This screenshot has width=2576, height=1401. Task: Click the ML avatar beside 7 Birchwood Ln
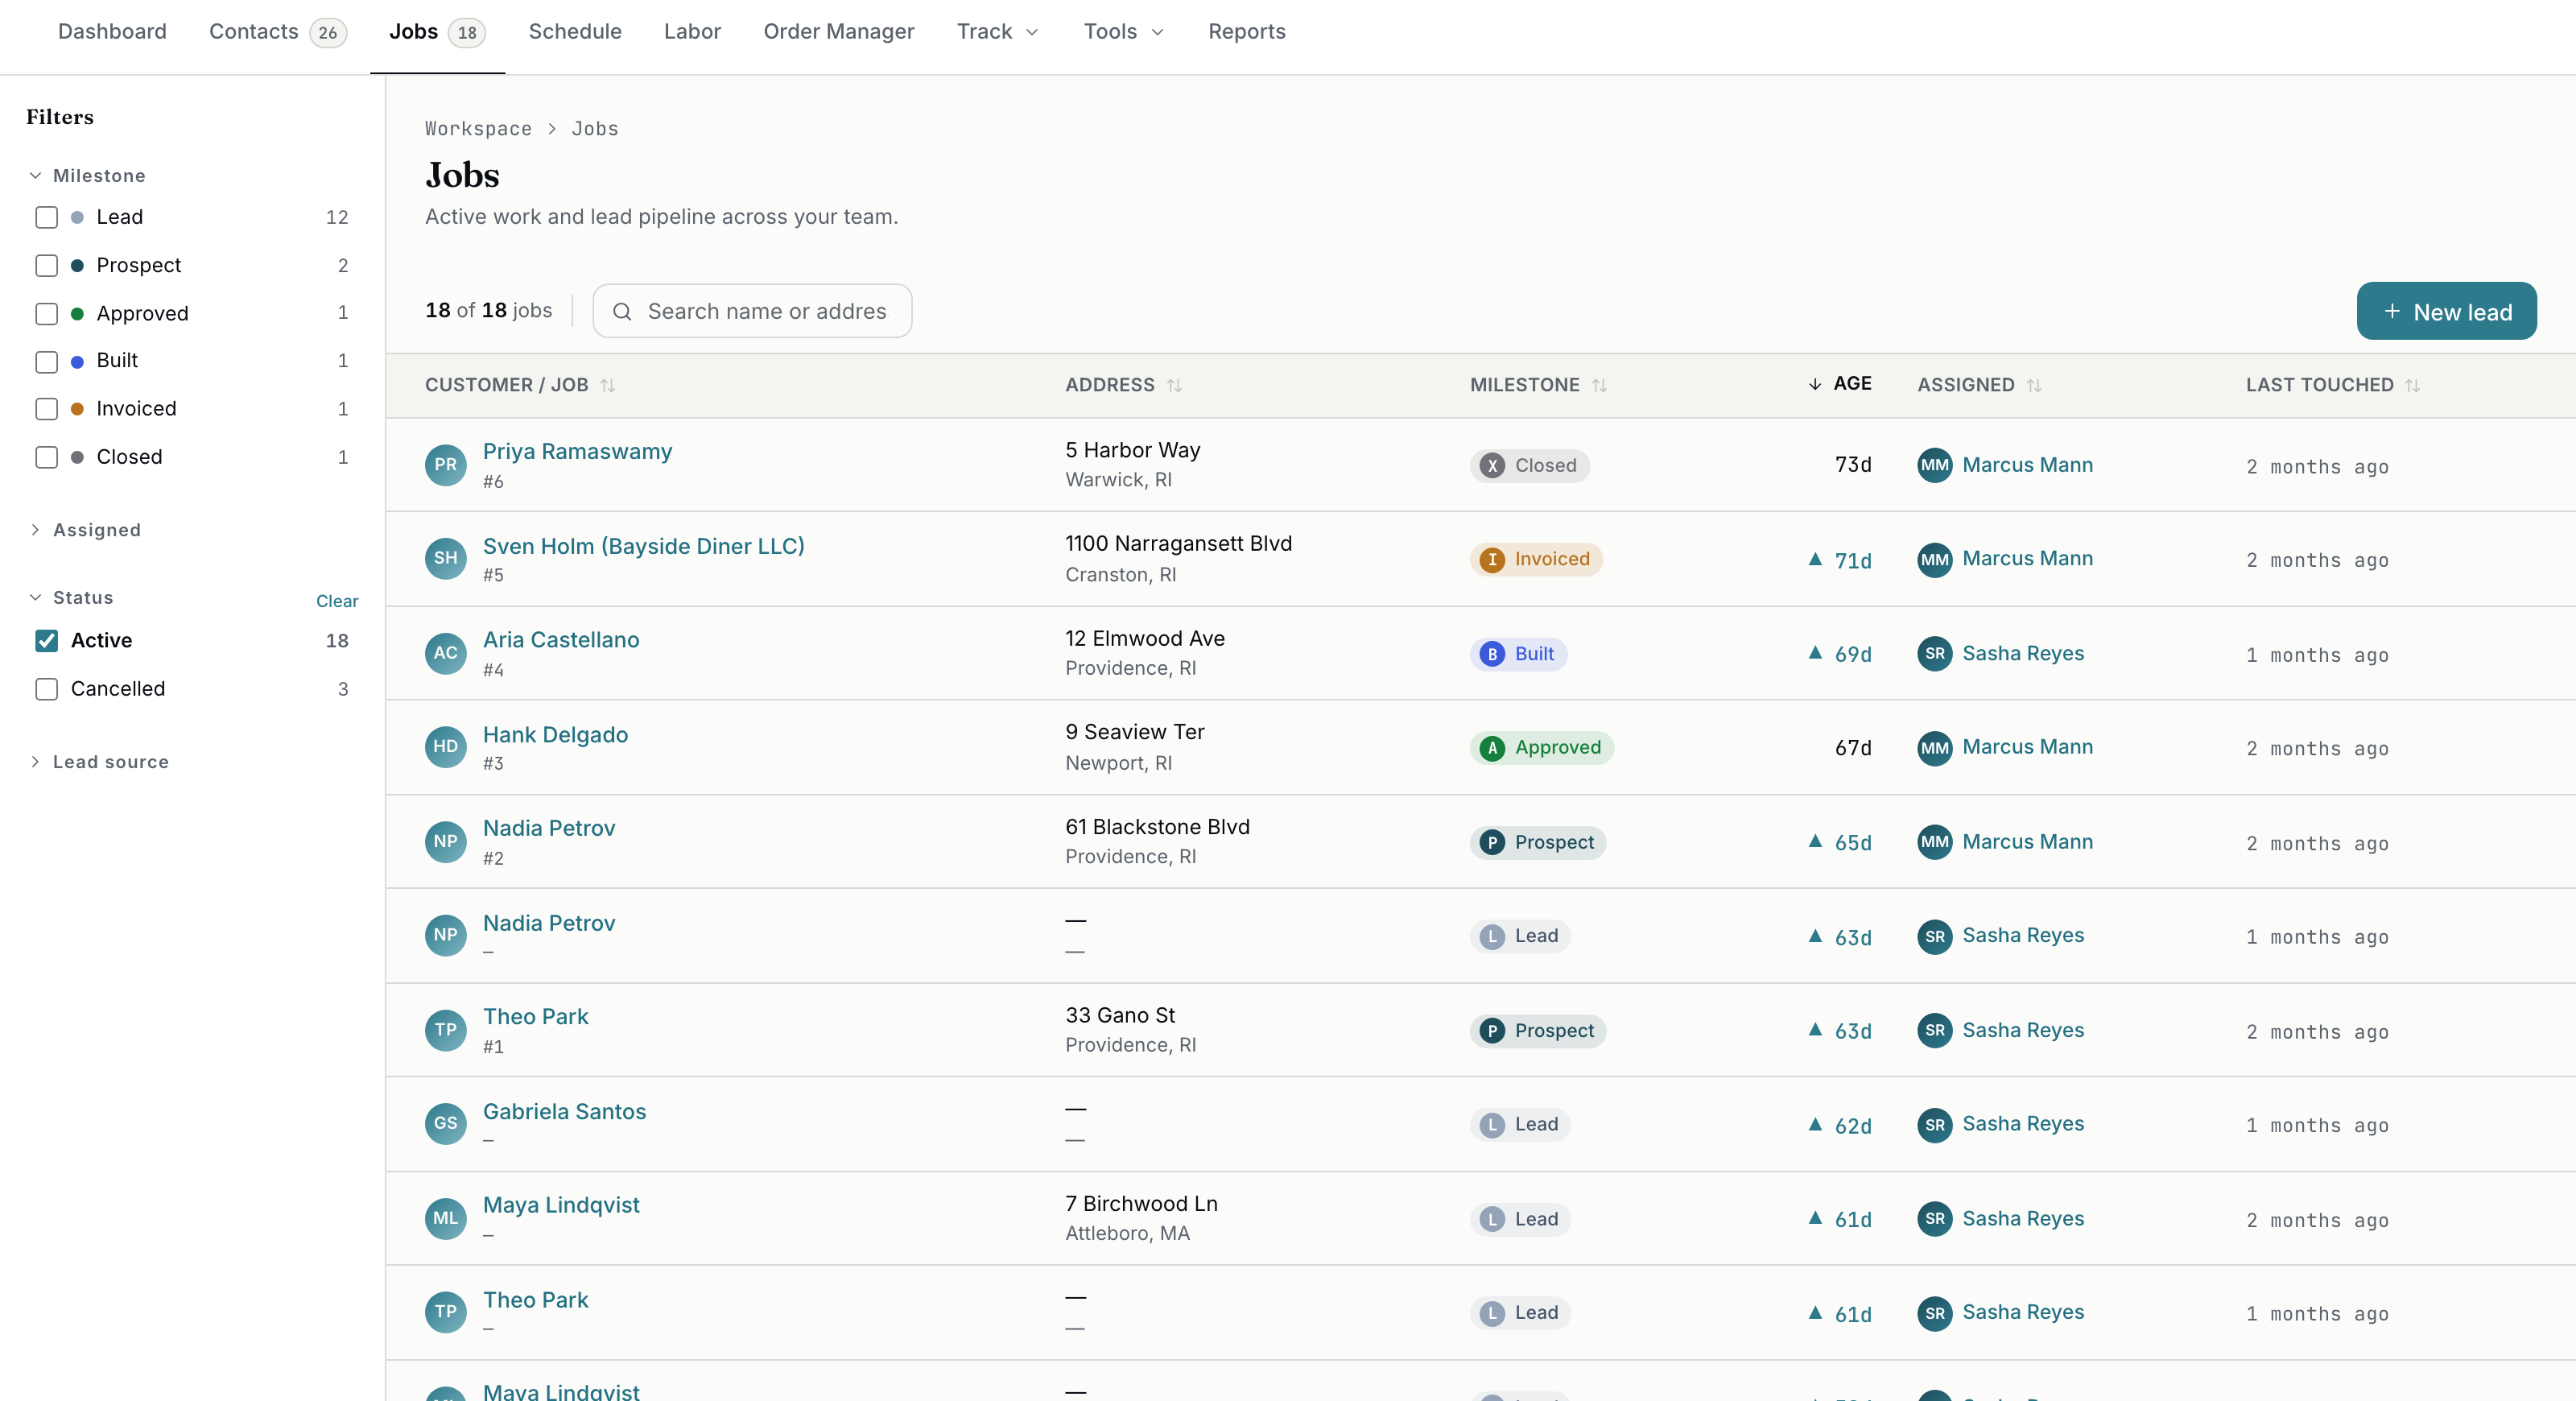446,1218
